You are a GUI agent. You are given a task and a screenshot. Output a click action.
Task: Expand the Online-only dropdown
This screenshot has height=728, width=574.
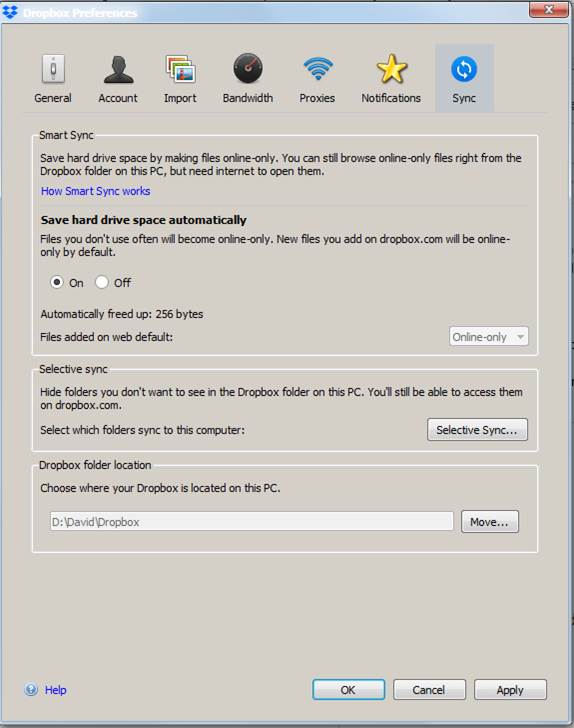tap(489, 337)
